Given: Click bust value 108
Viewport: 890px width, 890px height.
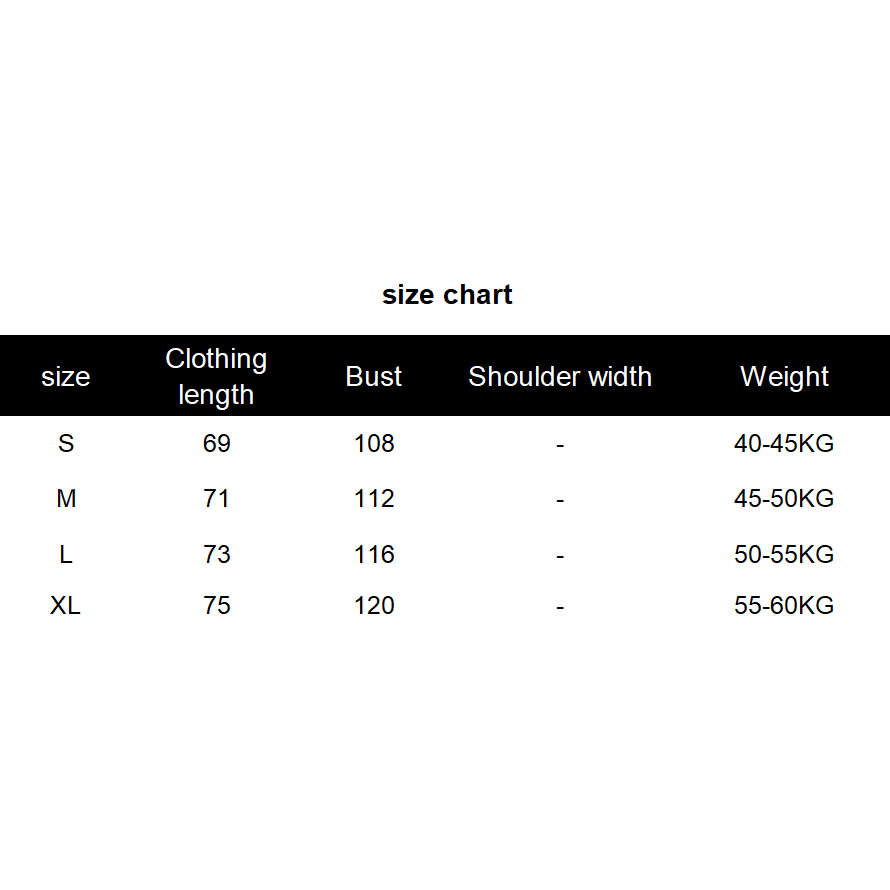Looking at the screenshot, I should 374,443.
